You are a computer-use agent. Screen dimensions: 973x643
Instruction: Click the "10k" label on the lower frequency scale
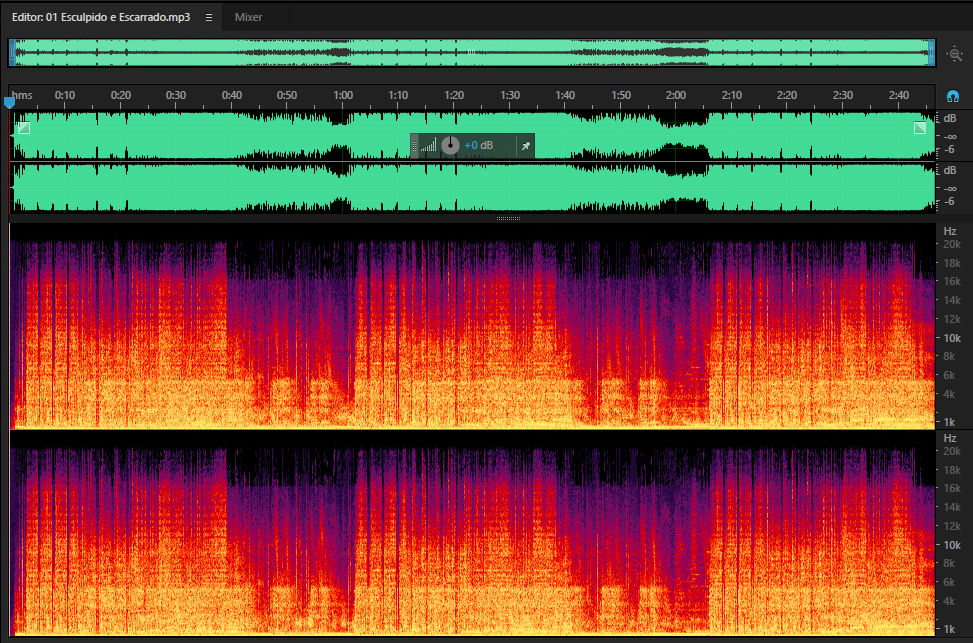coord(952,545)
